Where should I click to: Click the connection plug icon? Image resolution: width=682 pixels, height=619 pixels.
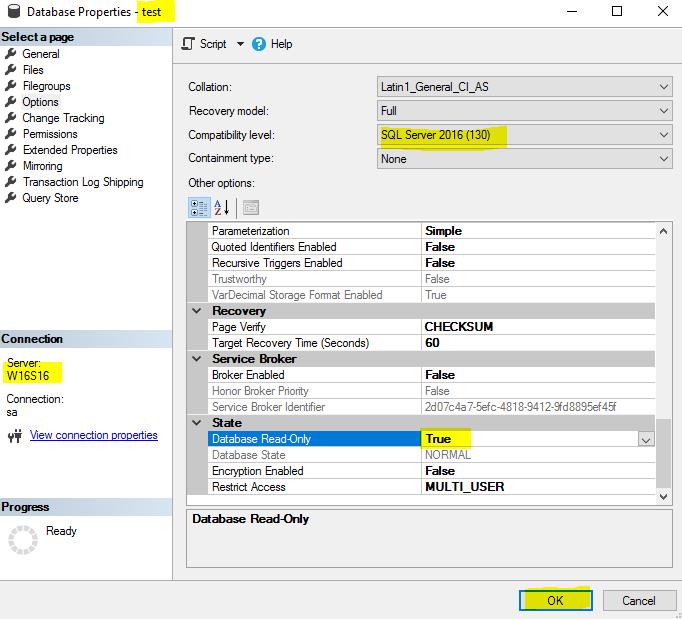pyautogui.click(x=15, y=435)
